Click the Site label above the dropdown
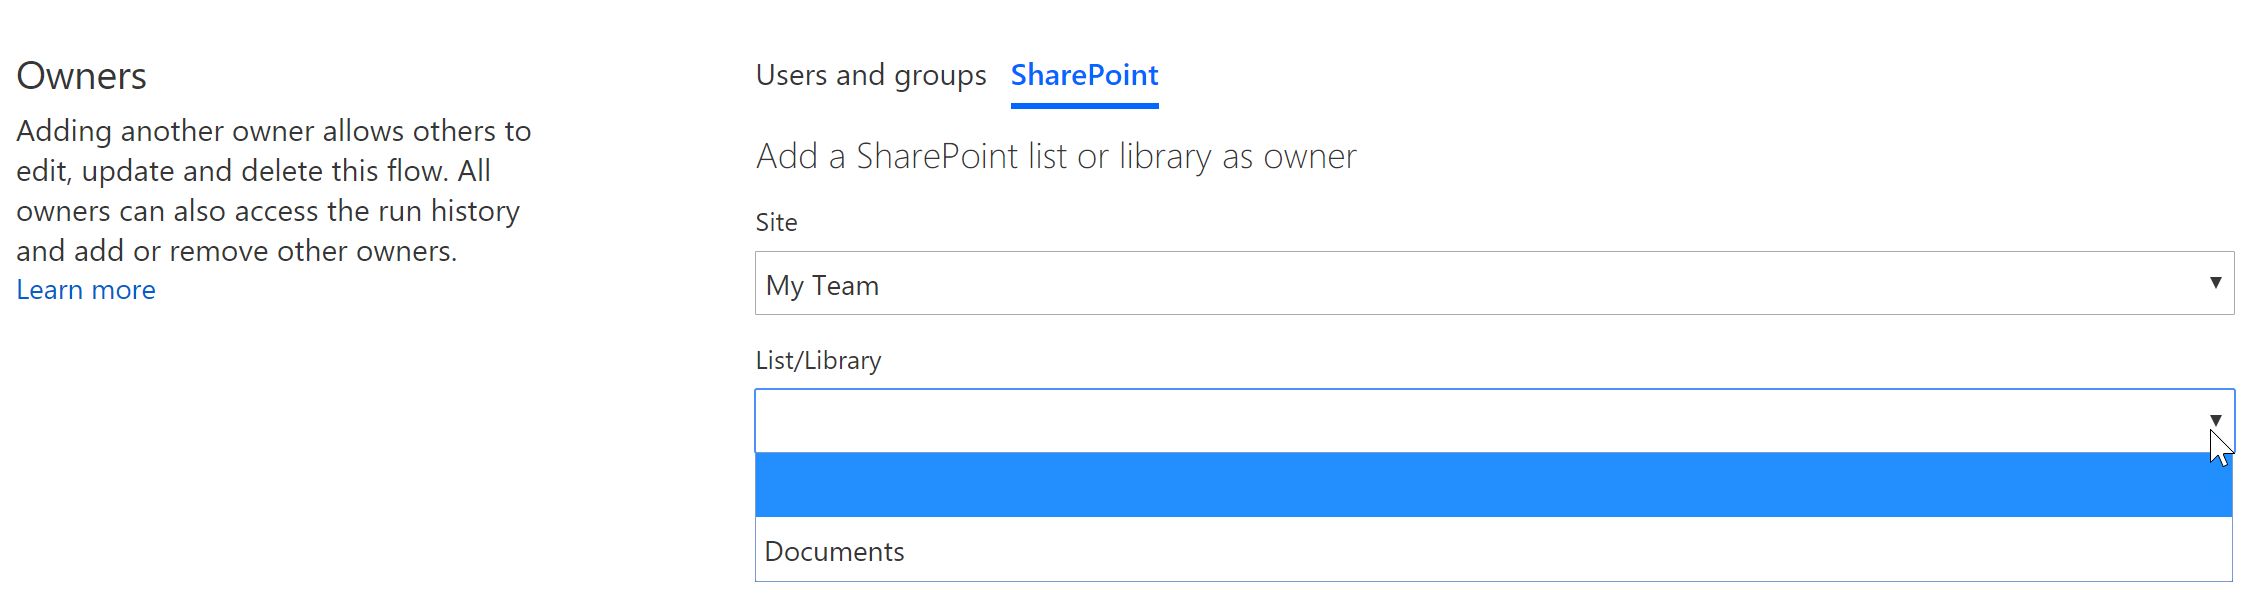2260x605 pixels. (x=776, y=222)
